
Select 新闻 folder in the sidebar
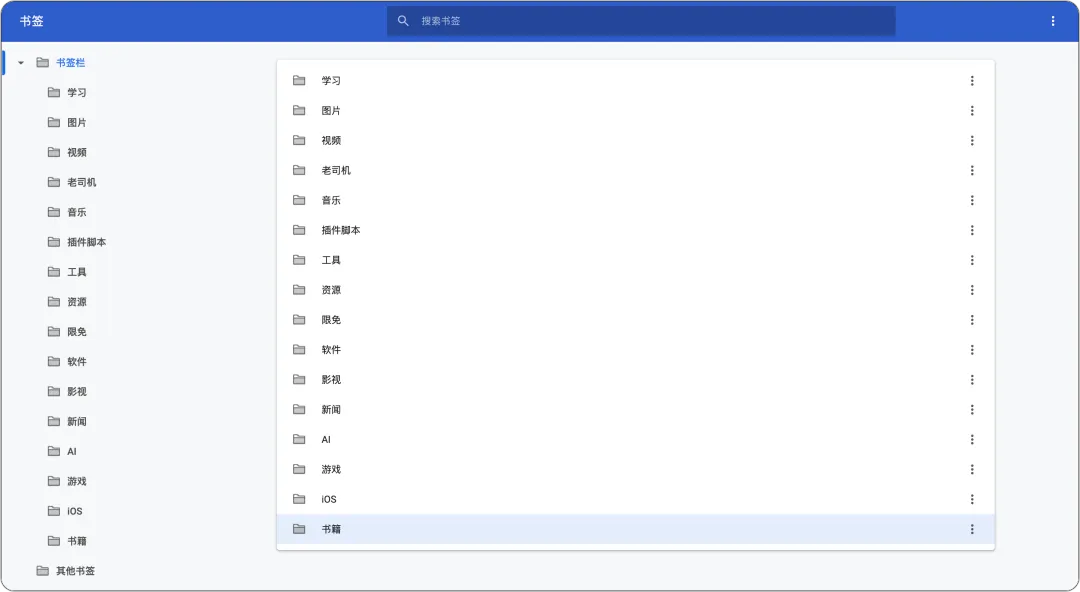click(x=76, y=422)
